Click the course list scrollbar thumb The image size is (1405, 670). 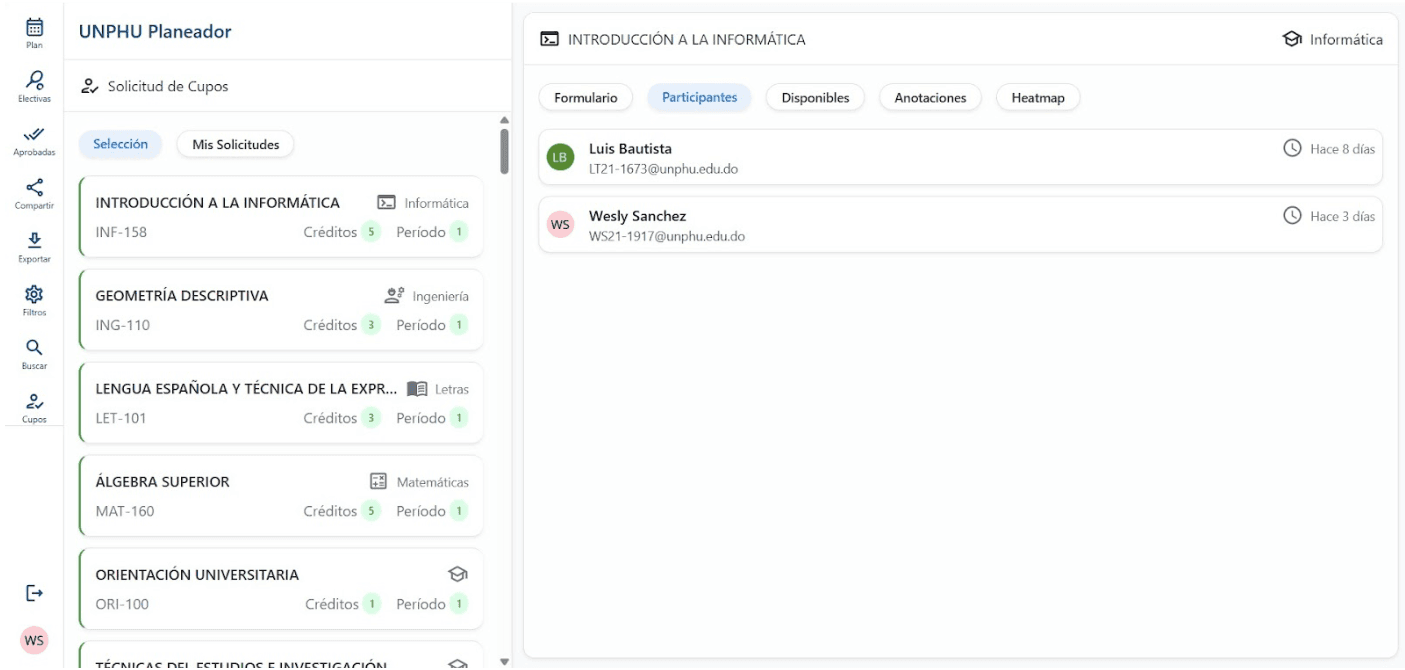click(x=504, y=151)
